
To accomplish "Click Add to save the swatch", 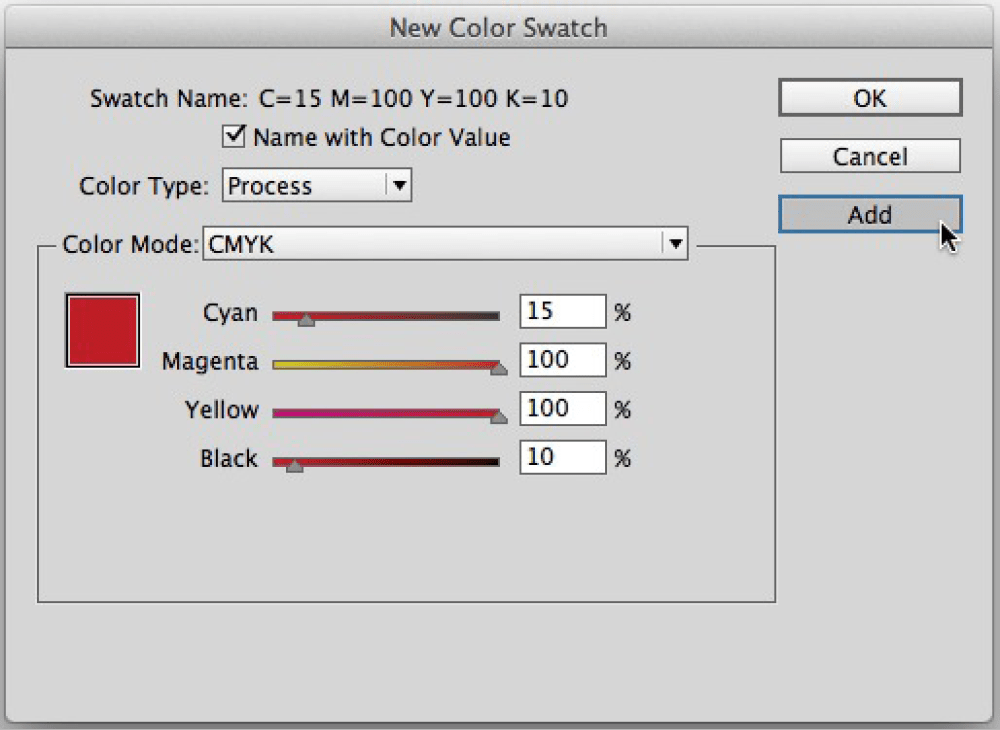I will tap(869, 215).
